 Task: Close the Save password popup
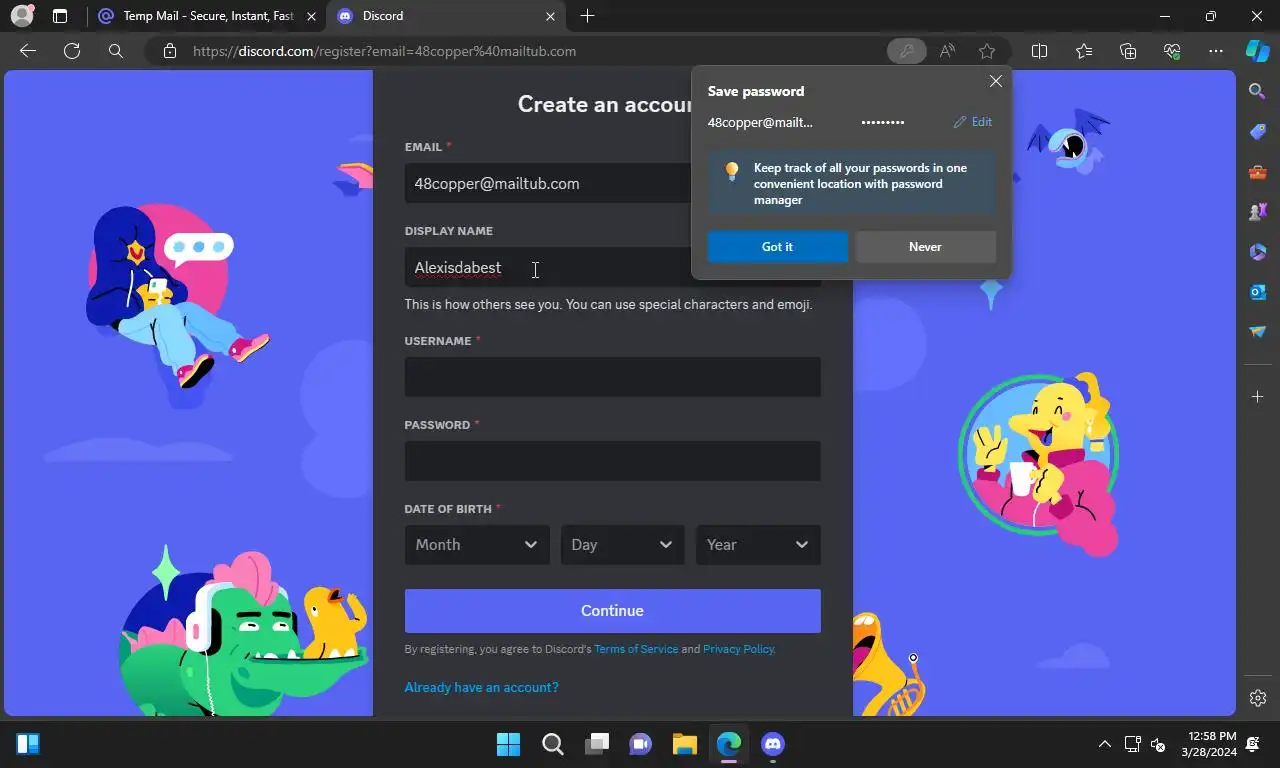coord(995,81)
